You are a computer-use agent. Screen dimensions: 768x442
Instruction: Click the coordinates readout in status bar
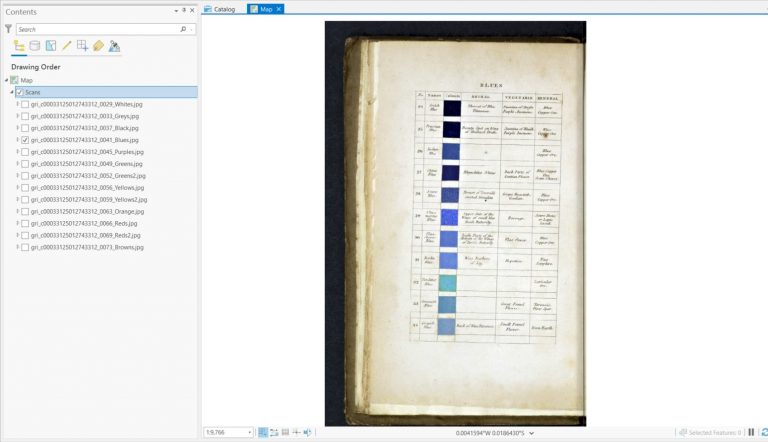coord(490,433)
